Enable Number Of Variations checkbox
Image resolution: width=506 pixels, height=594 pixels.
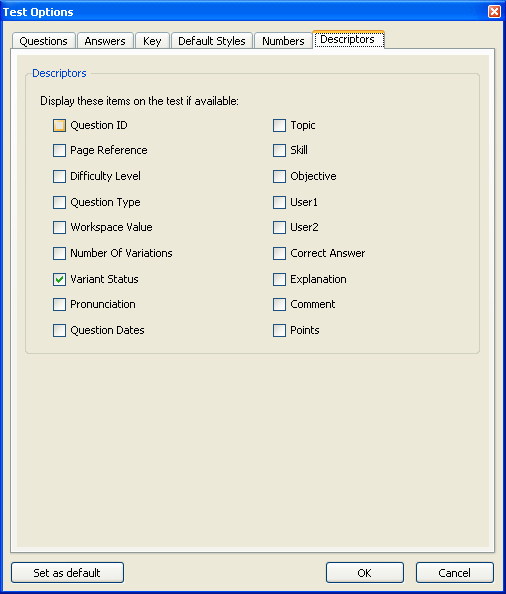point(59,253)
